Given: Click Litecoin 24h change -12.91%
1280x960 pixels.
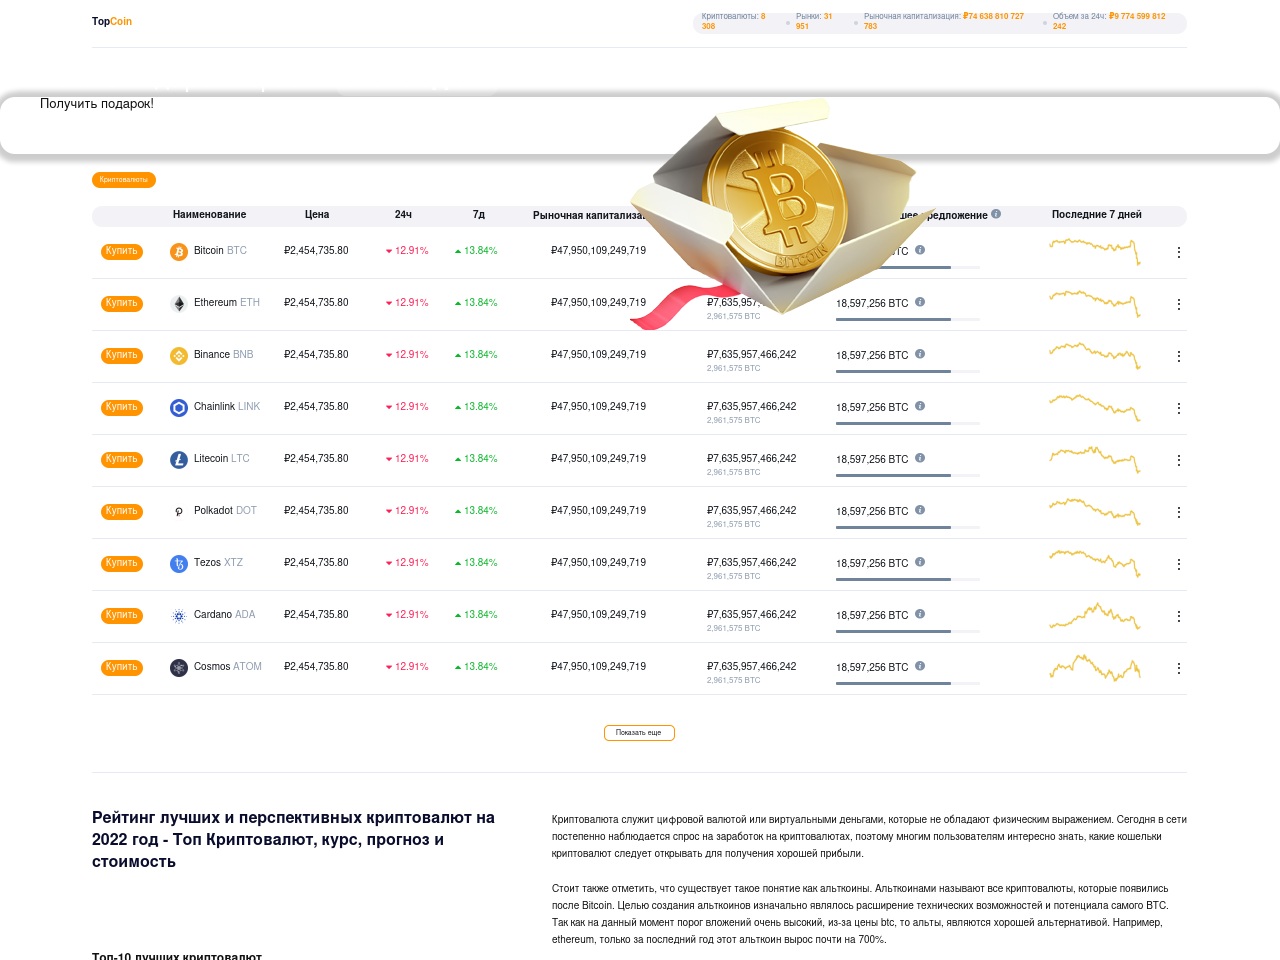Looking at the screenshot, I should 407,459.
